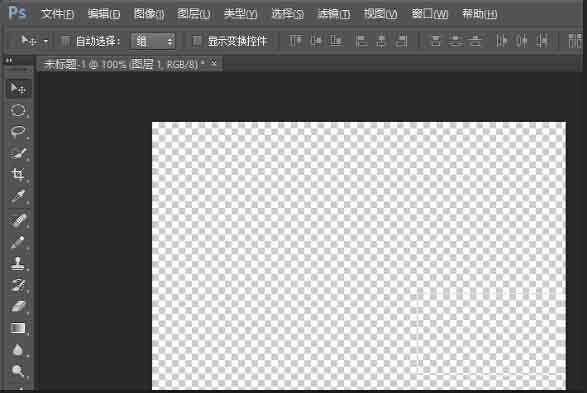Open the 文件(F) menu
Image resolution: width=587 pixels, height=393 pixels.
click(57, 14)
